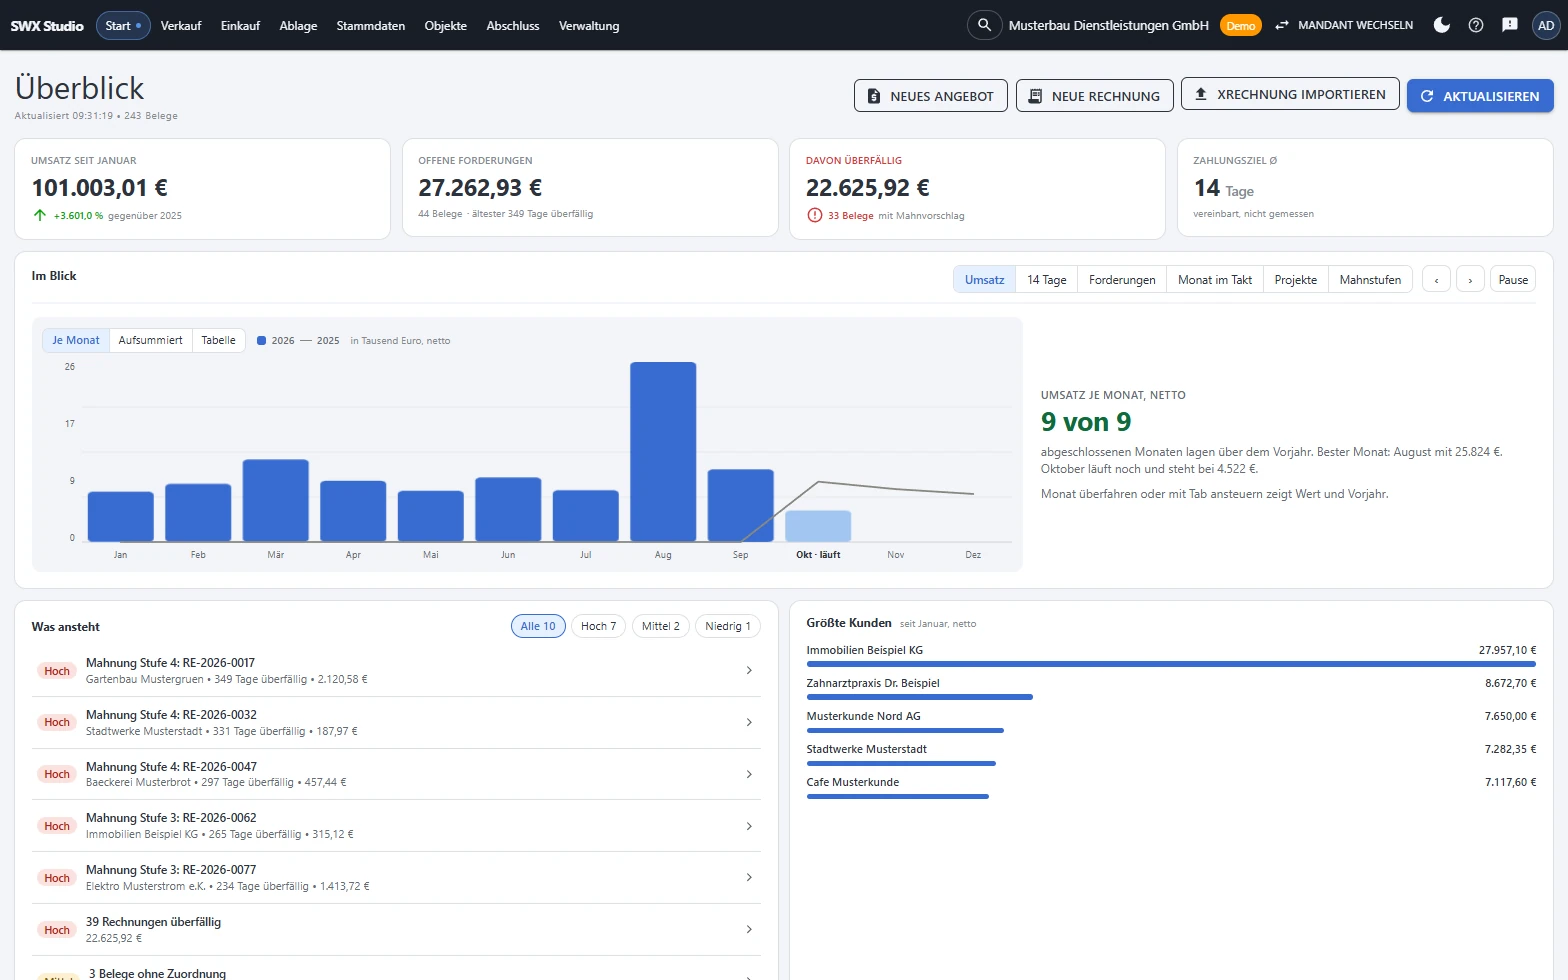Click the overdue warning icon beside 33 Belege

(815, 215)
